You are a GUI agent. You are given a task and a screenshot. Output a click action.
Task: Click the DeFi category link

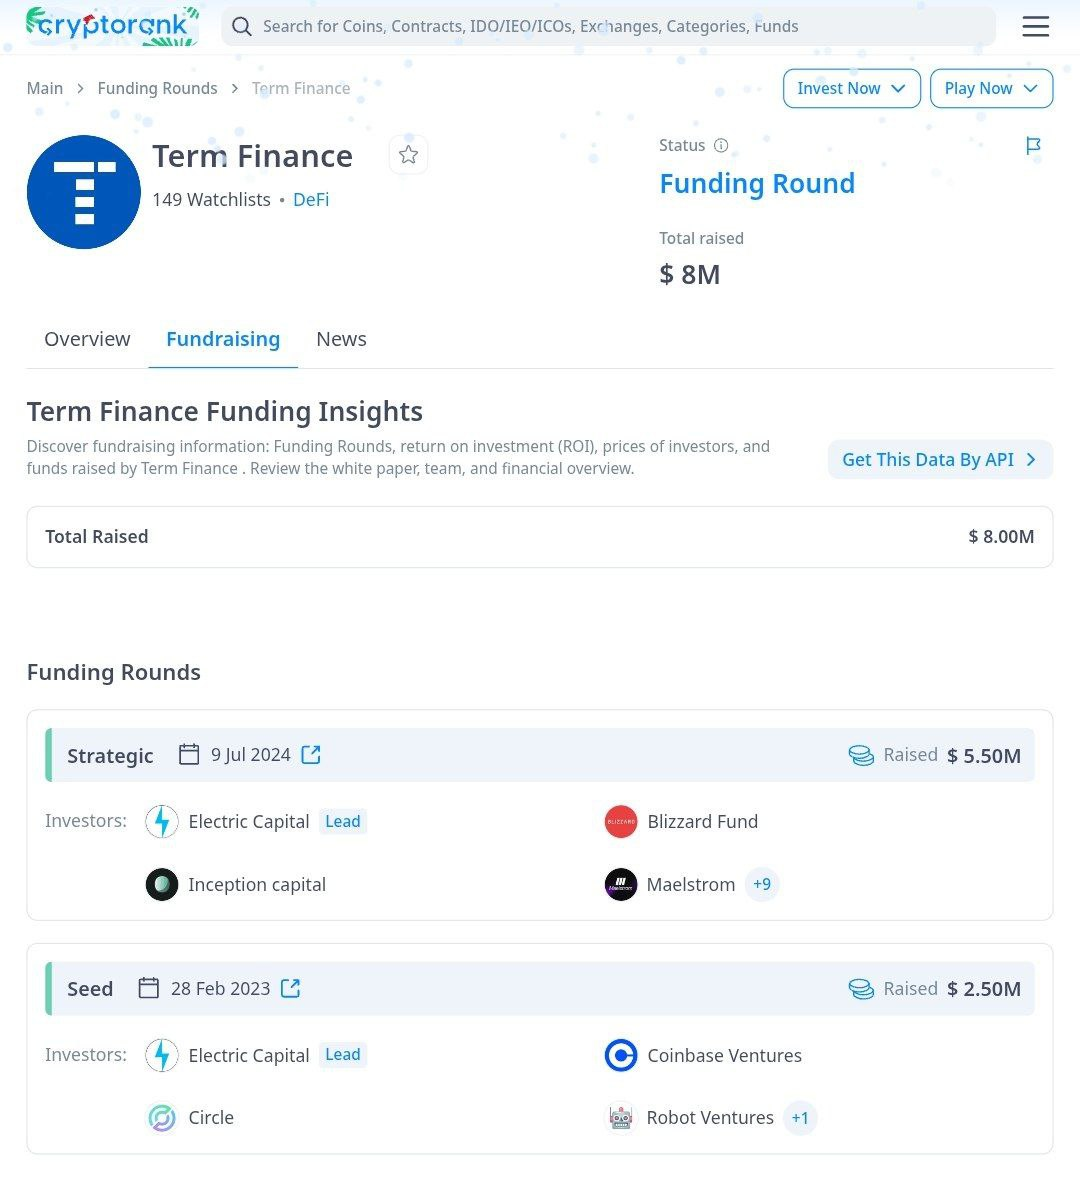coord(311,200)
